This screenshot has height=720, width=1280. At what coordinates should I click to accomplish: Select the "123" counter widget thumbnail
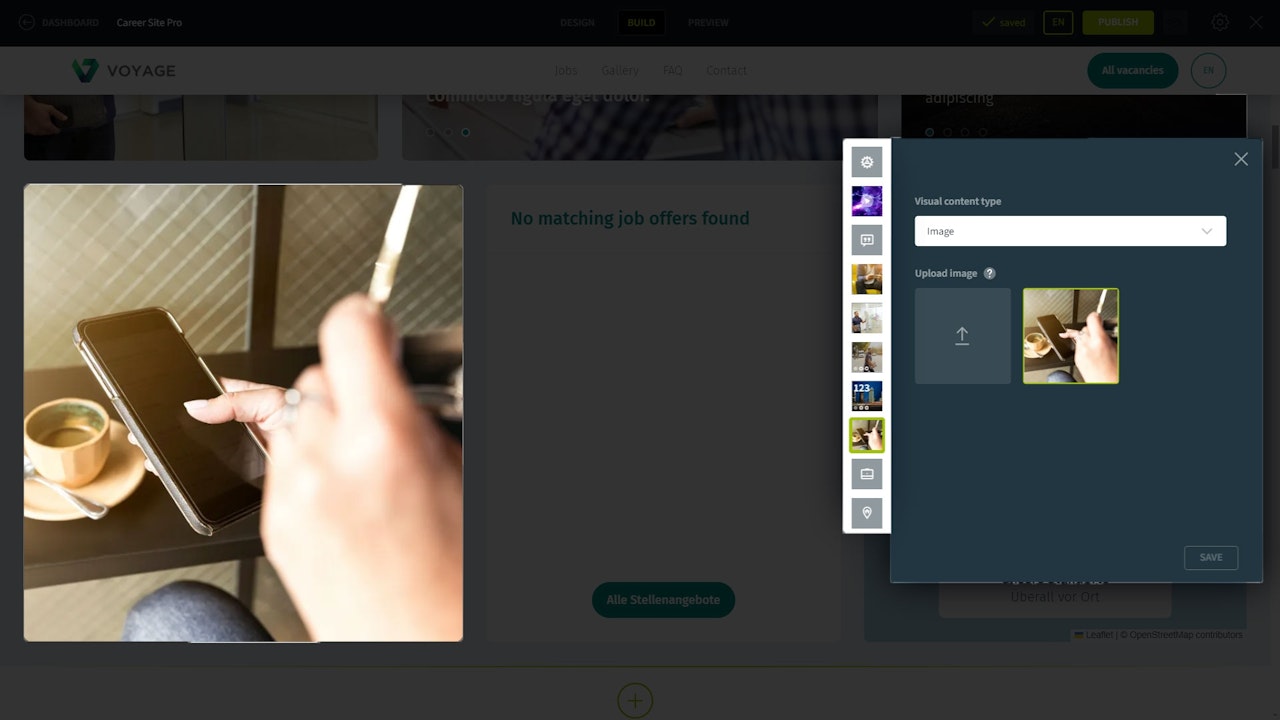867,396
